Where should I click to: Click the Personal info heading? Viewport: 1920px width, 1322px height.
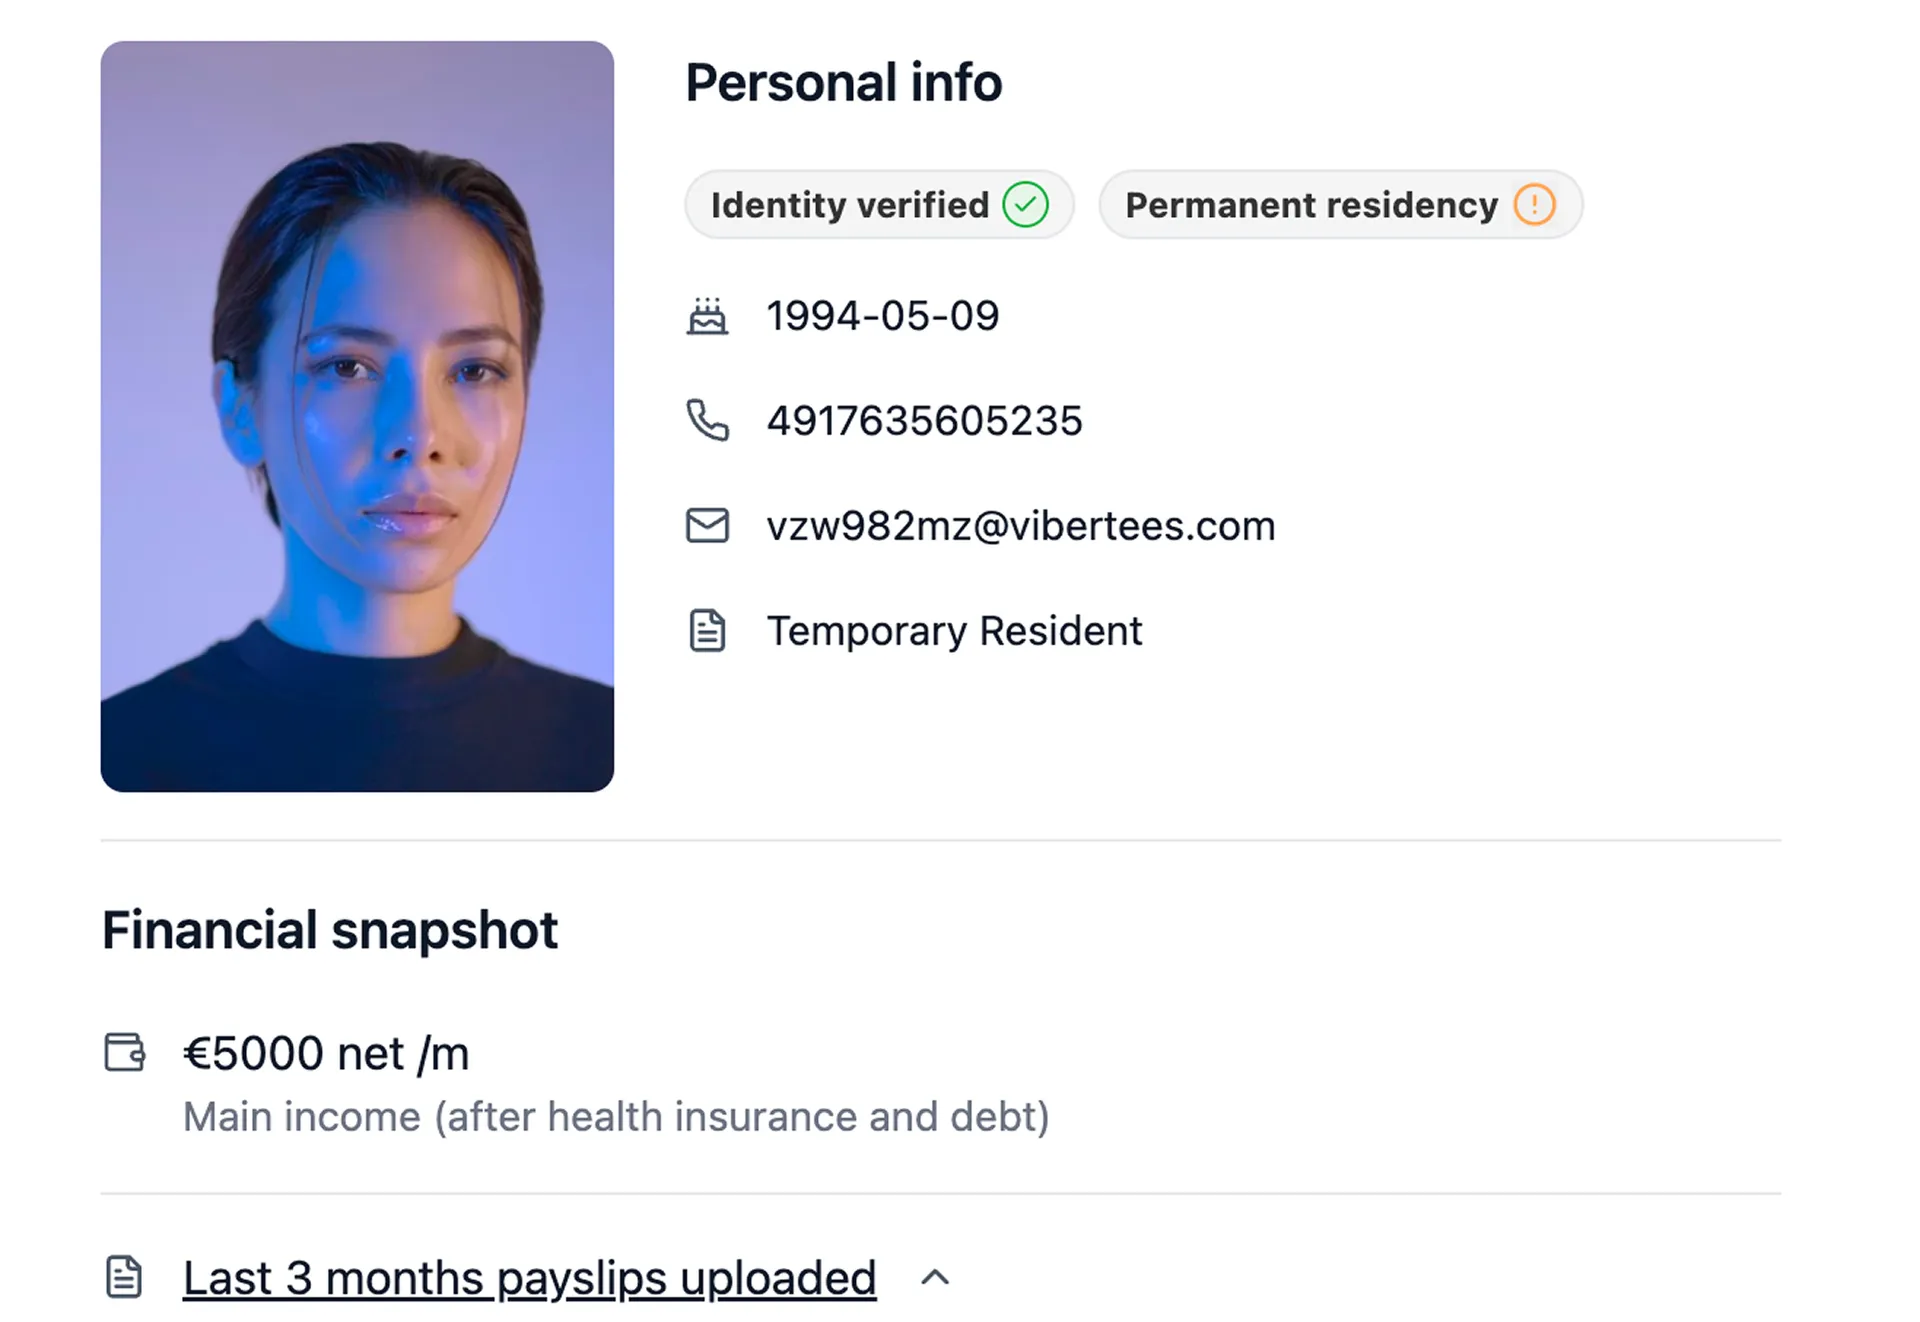[x=843, y=82]
